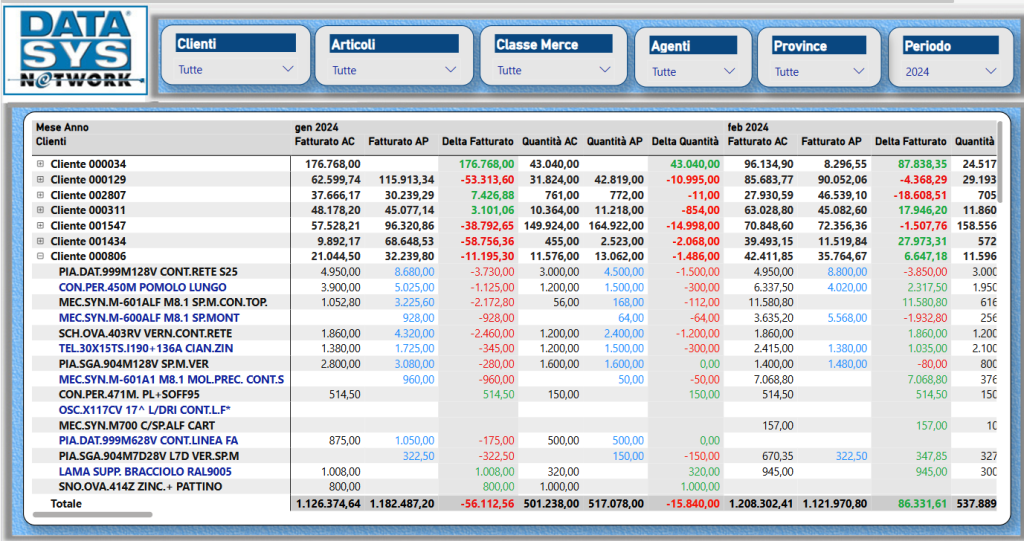Open the Clienti filter dropdown
The height and width of the screenshot is (541, 1024).
pyautogui.click(x=288, y=70)
